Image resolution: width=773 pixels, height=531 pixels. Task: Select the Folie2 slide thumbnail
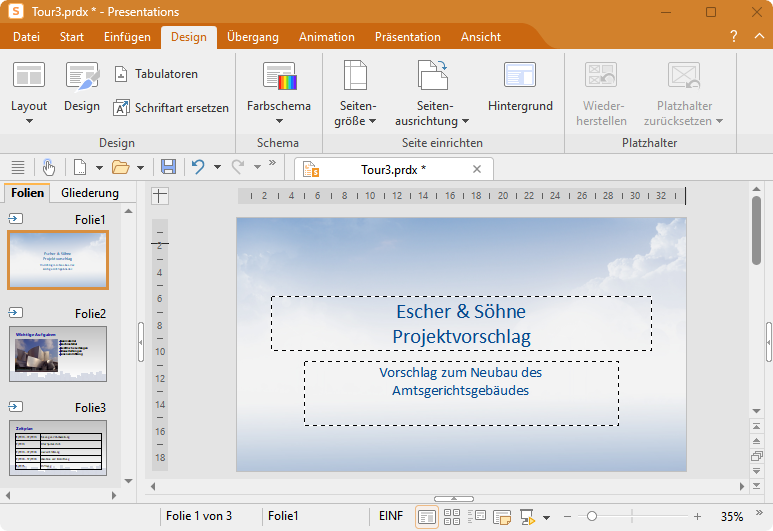point(58,354)
